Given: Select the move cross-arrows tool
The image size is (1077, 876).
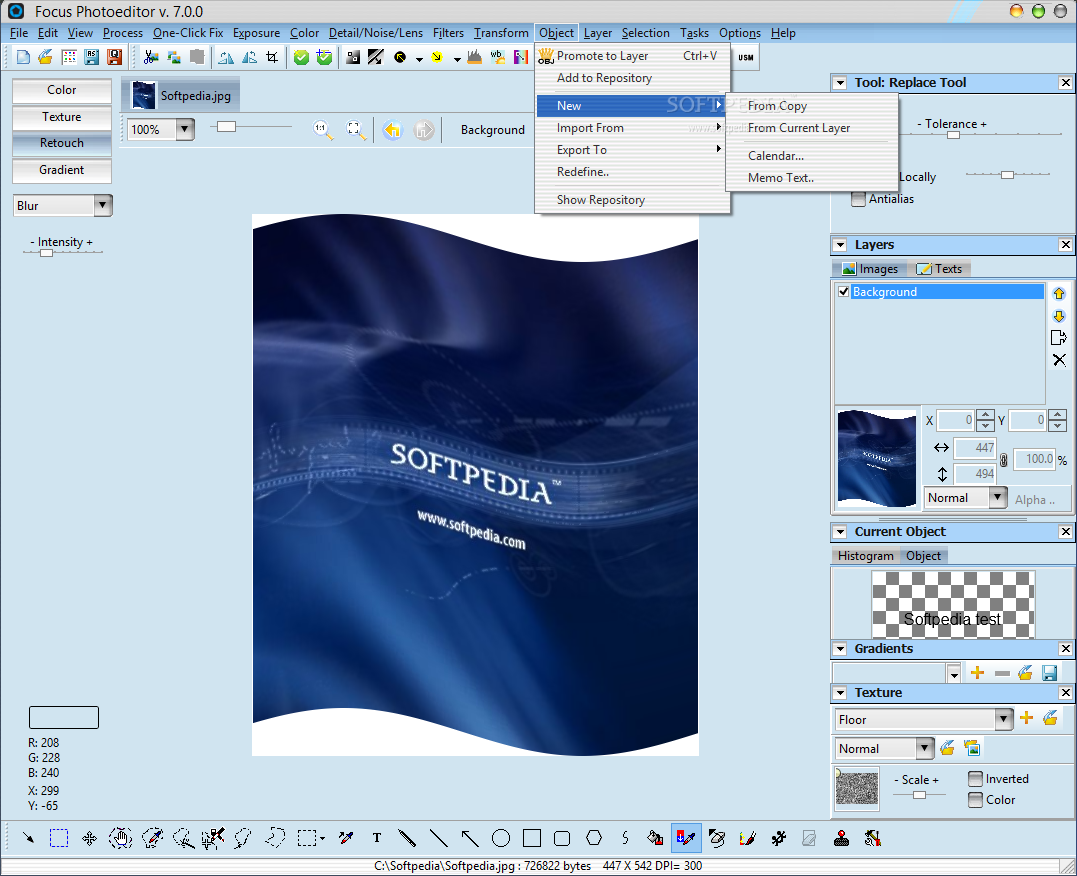Looking at the screenshot, I should pos(89,838).
